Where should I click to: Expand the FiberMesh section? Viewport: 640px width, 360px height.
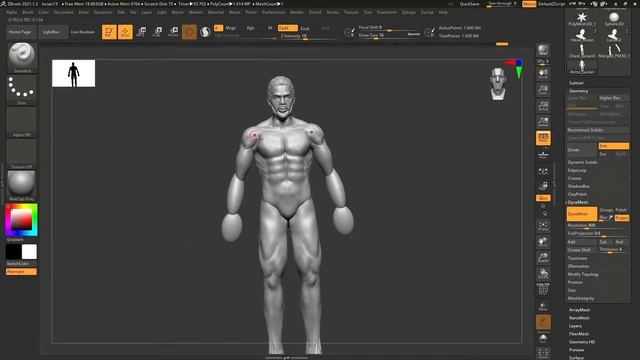[579, 334]
